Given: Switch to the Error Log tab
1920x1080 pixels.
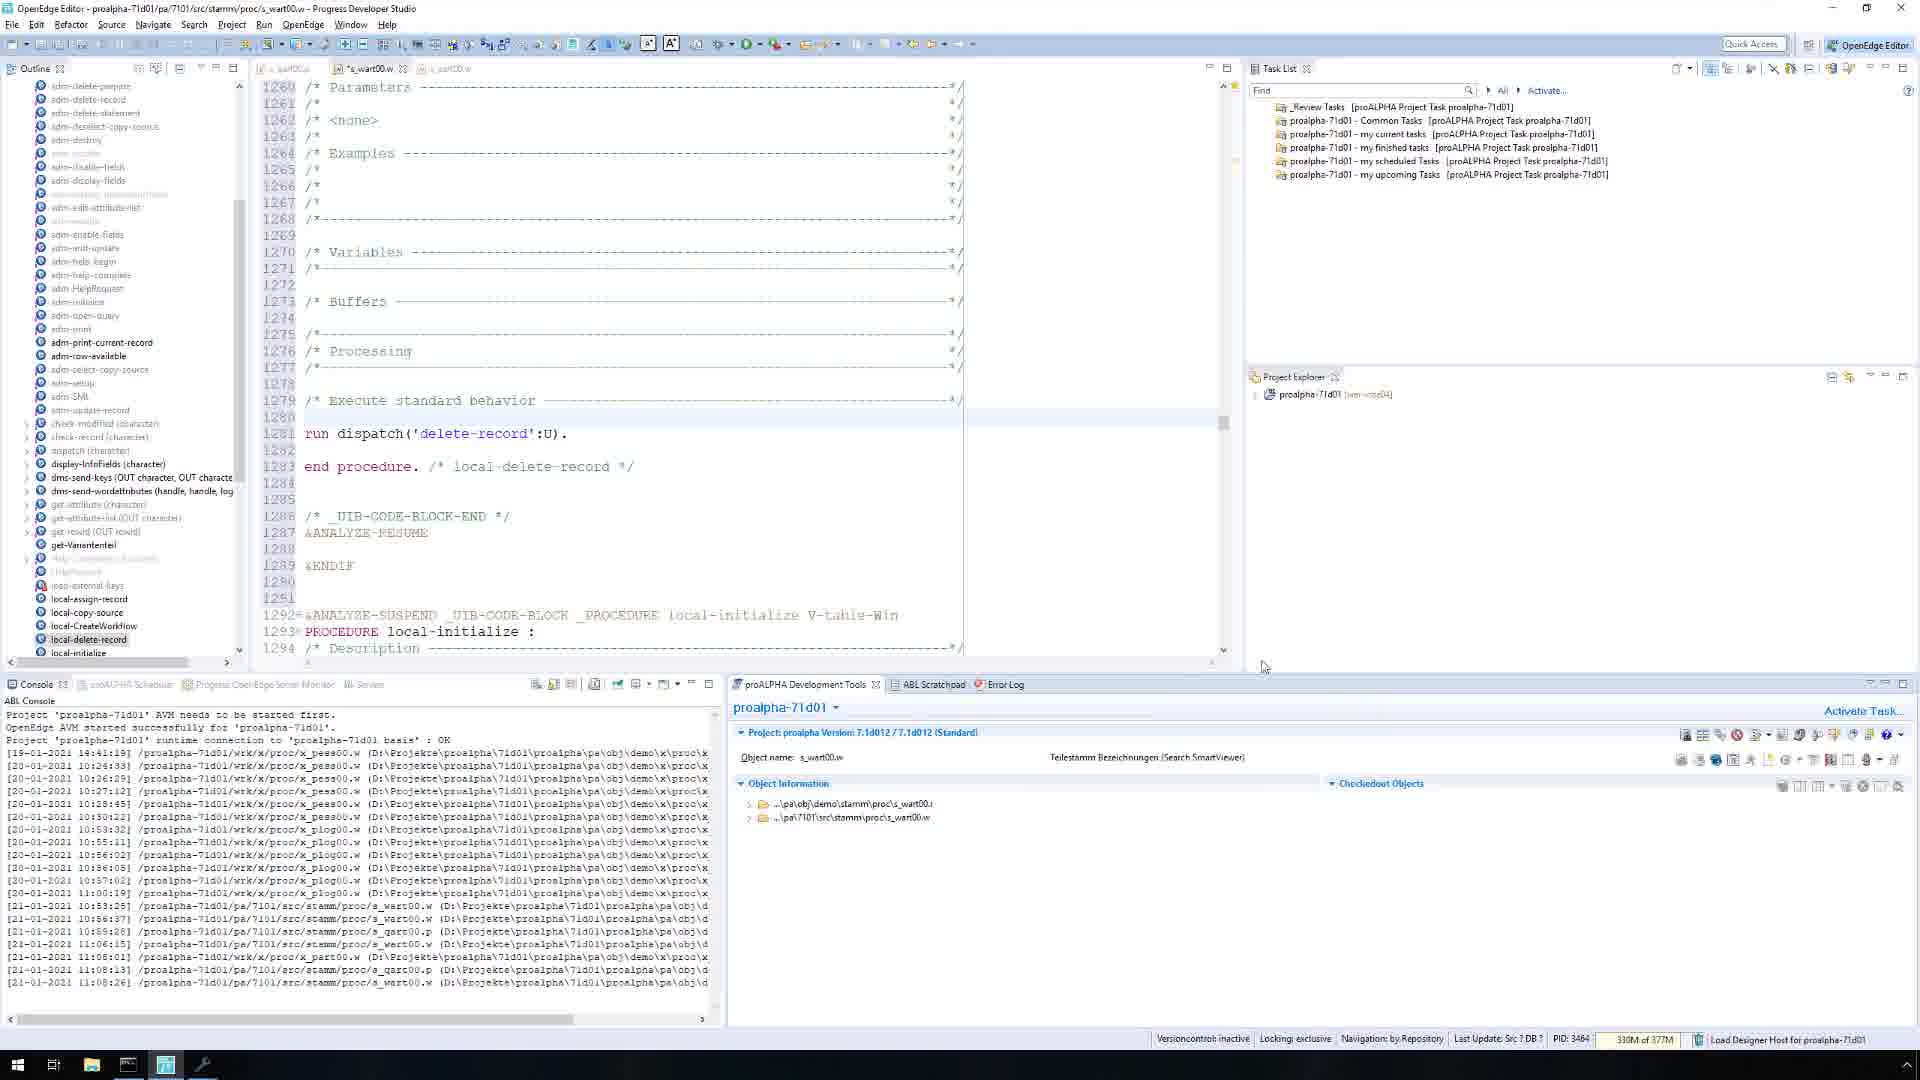Looking at the screenshot, I should click(999, 685).
